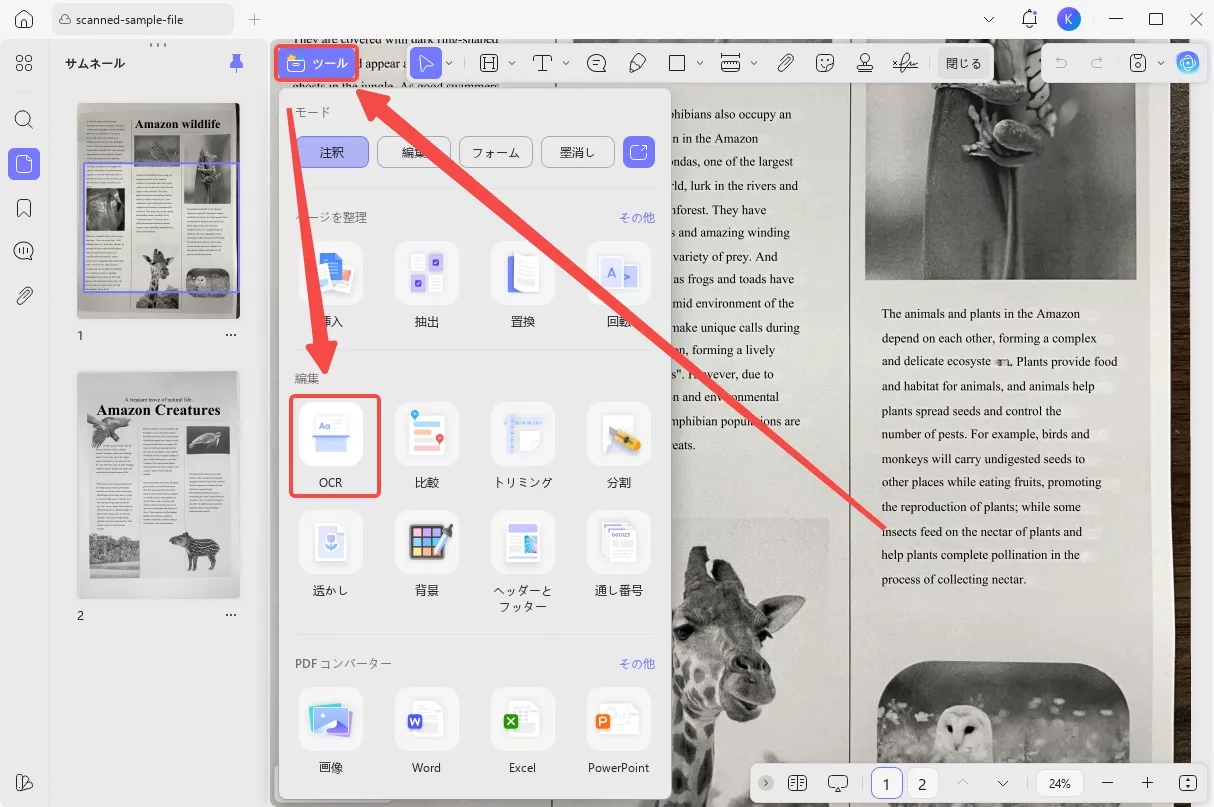Image resolution: width=1214 pixels, height=807 pixels.
Task: Select the トリミング crop tool
Action: click(523, 446)
